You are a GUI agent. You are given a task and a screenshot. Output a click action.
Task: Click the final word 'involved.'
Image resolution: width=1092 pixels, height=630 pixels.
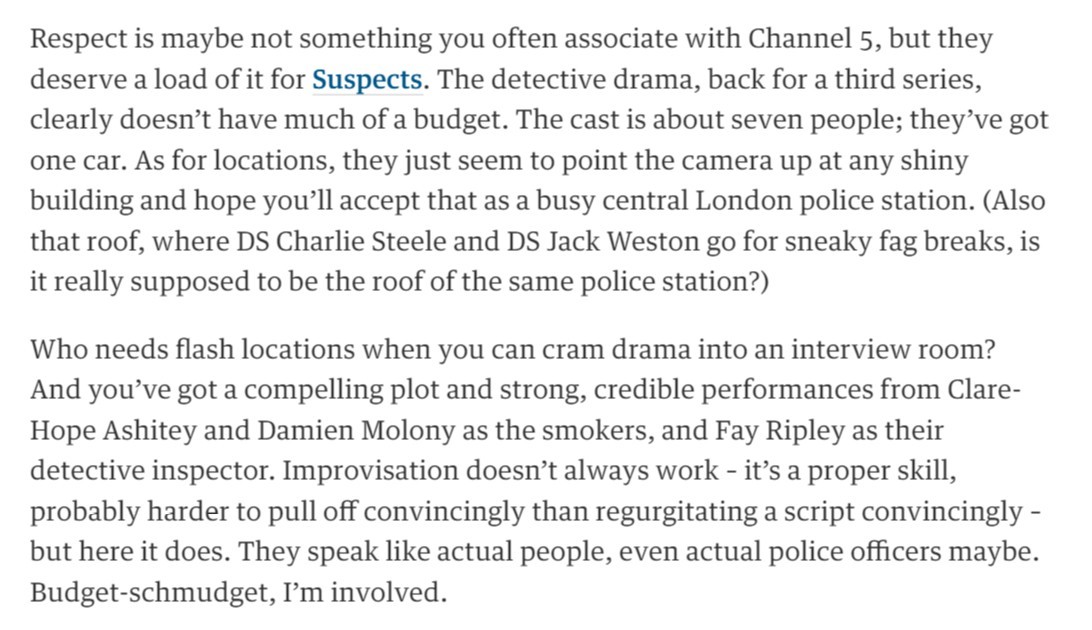[x=388, y=592]
